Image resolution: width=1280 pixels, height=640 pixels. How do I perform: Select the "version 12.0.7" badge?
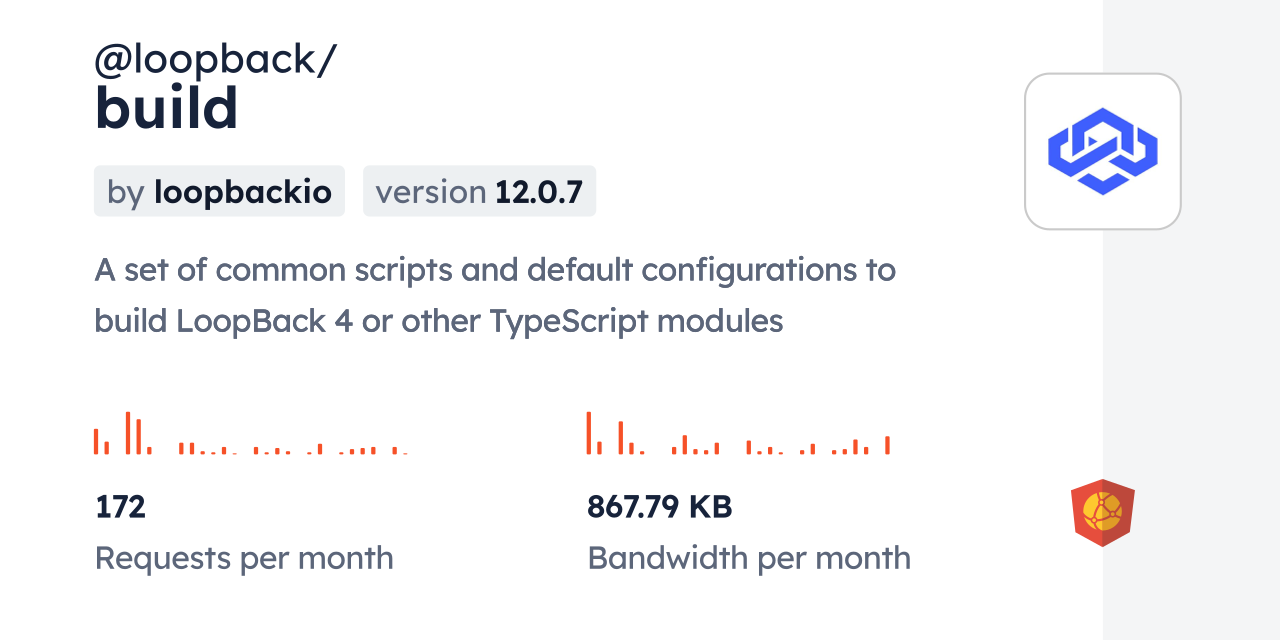[x=479, y=191]
